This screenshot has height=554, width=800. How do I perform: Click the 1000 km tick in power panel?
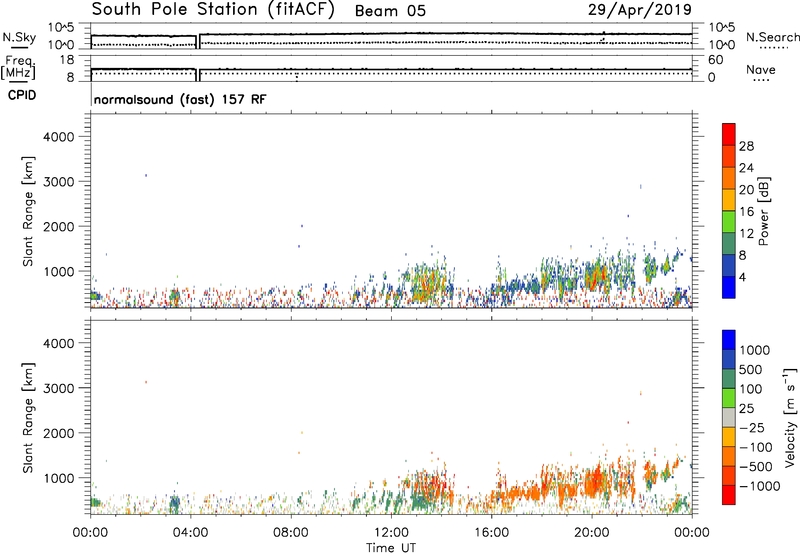point(59,271)
